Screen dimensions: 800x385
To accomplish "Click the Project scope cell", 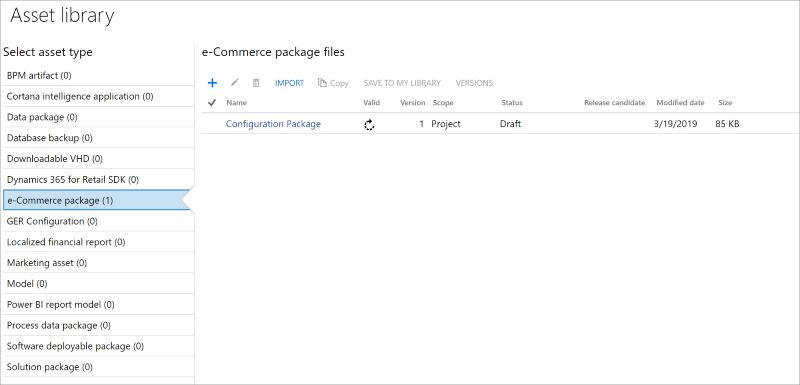I will pos(446,123).
